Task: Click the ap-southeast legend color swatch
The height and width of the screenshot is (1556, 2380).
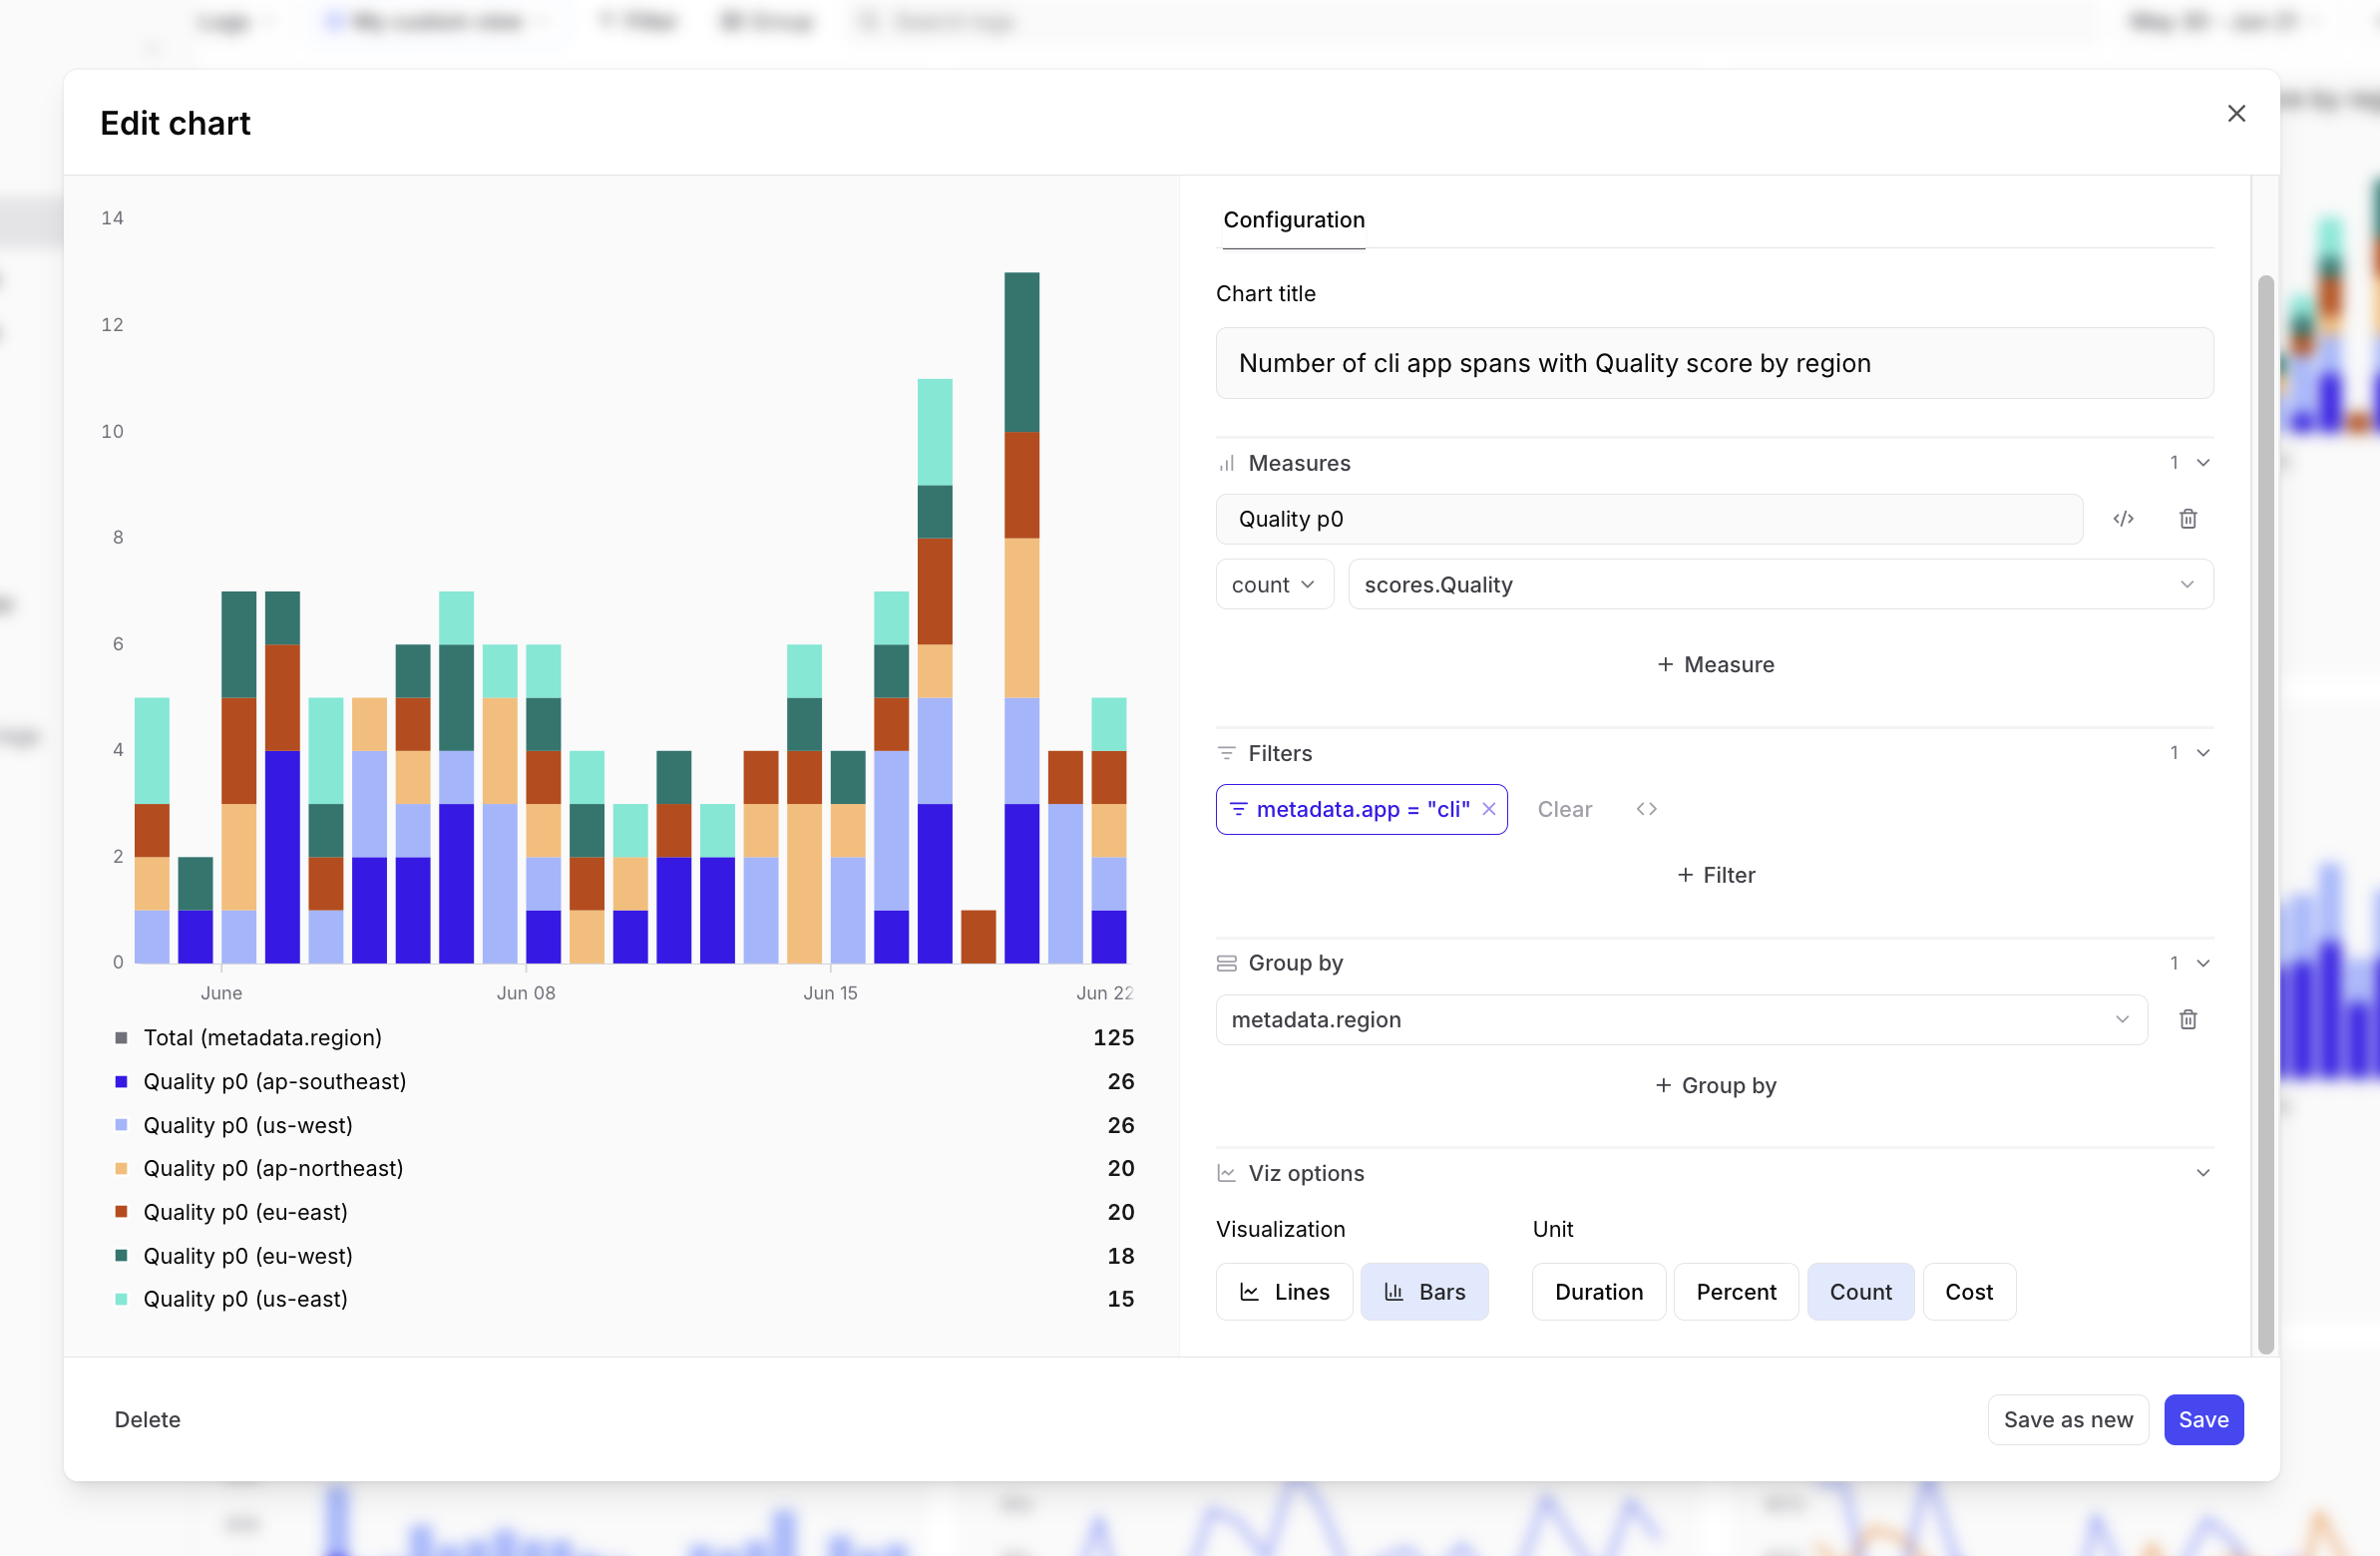Action: (121, 1081)
